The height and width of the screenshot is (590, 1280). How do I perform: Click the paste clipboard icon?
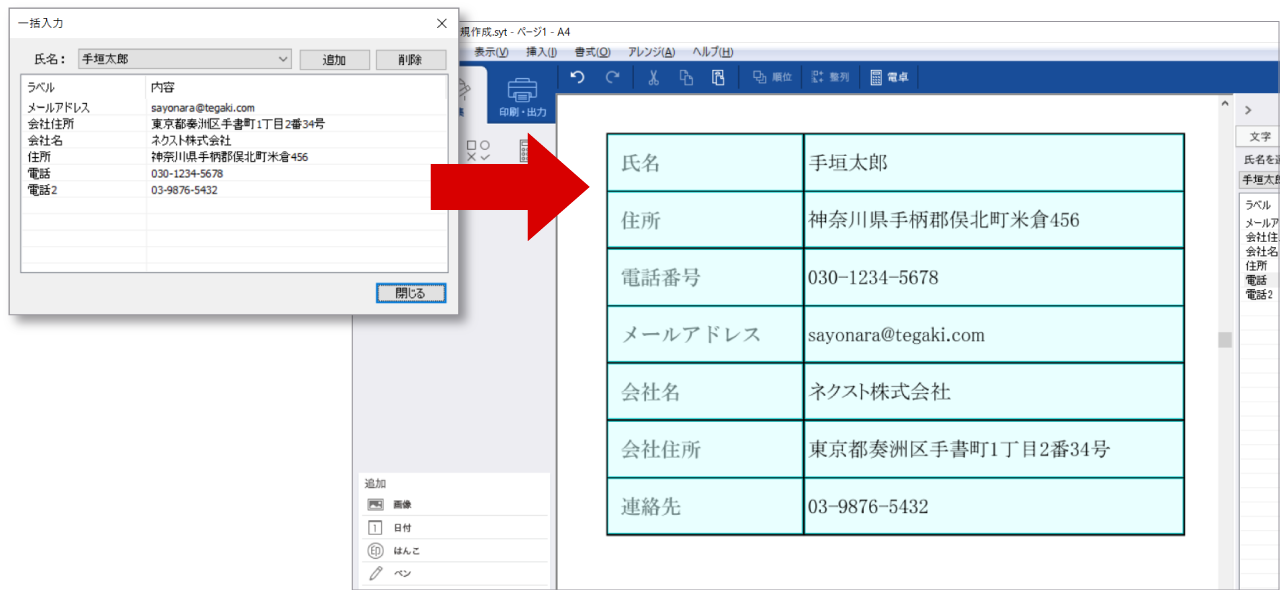[718, 77]
